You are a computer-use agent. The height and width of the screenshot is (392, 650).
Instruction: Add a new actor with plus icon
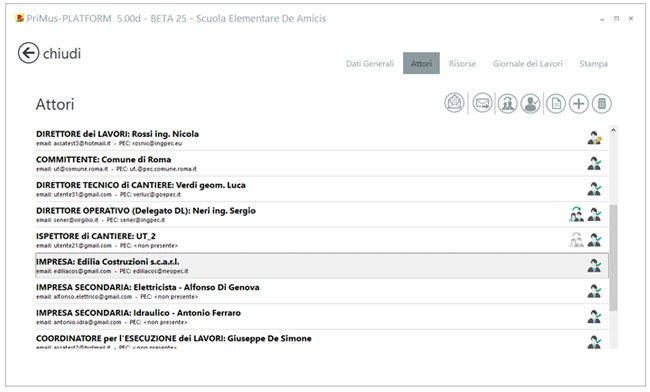[x=579, y=103]
